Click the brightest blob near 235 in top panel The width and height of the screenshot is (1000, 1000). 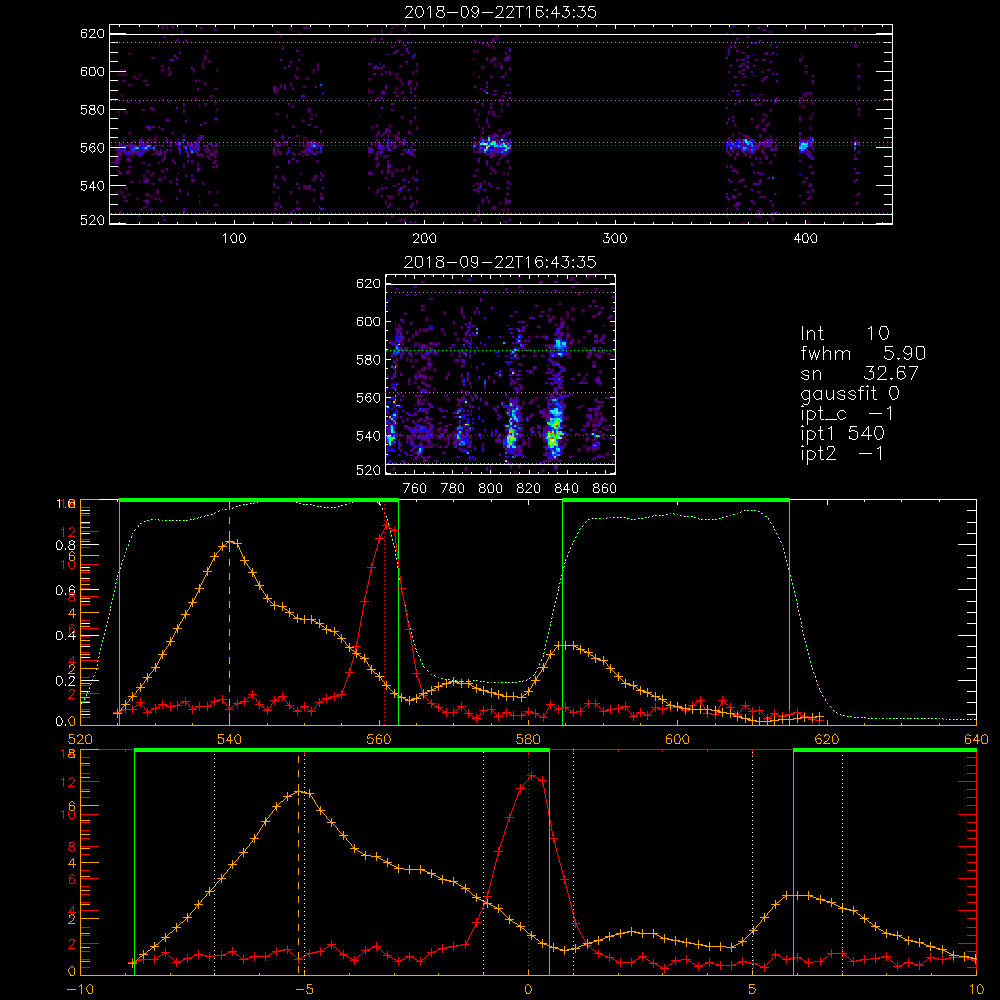pyautogui.click(x=493, y=145)
